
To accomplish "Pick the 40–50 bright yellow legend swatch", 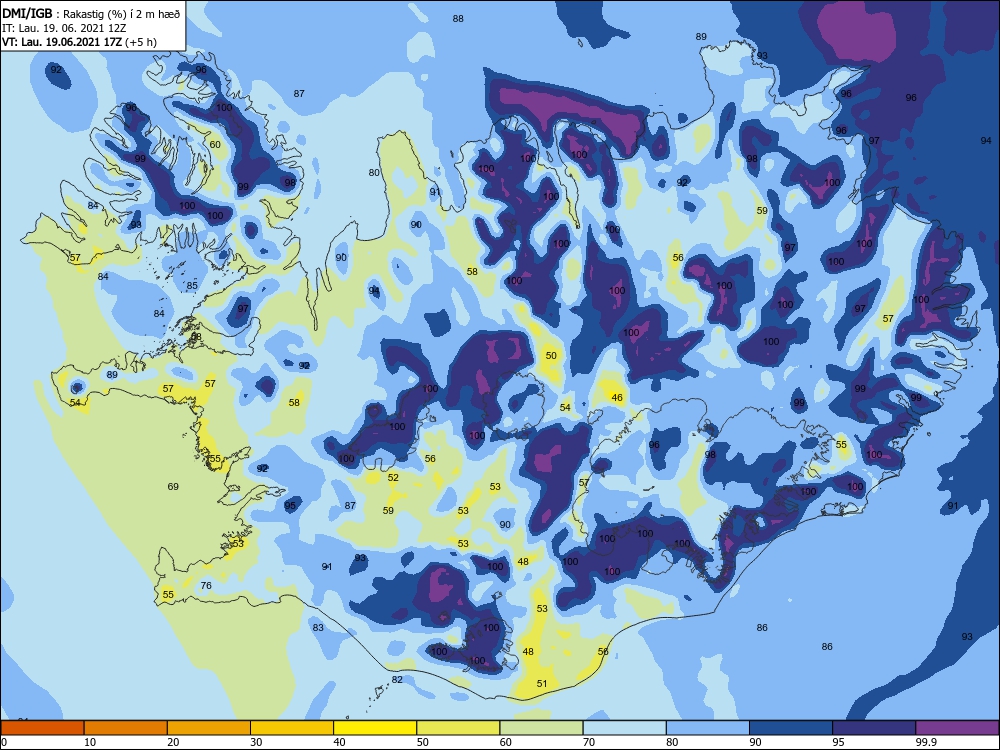I will pos(375,728).
